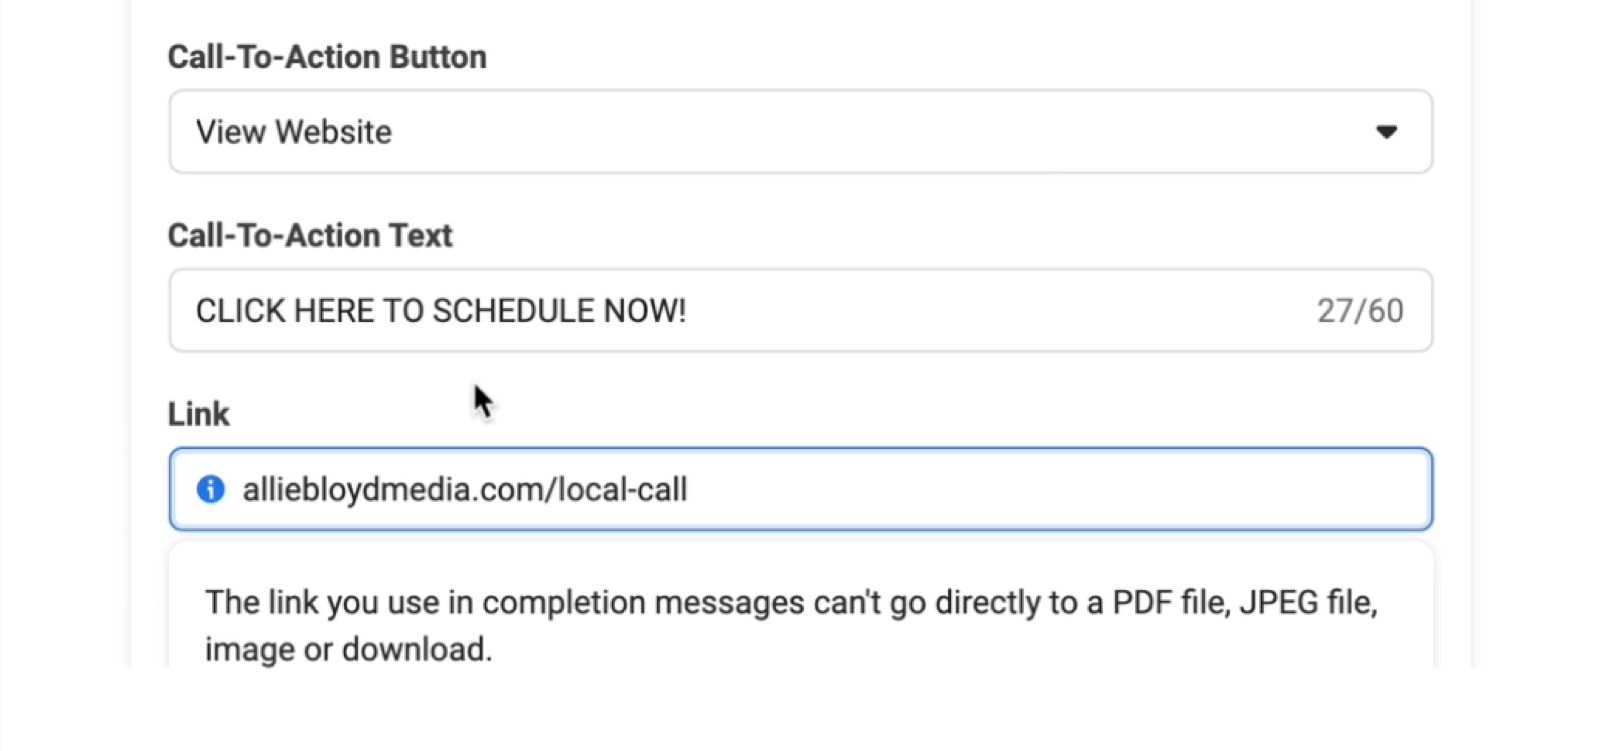Click "local-call" at the end of the URL
The width and height of the screenshot is (1600, 751).
coord(622,489)
